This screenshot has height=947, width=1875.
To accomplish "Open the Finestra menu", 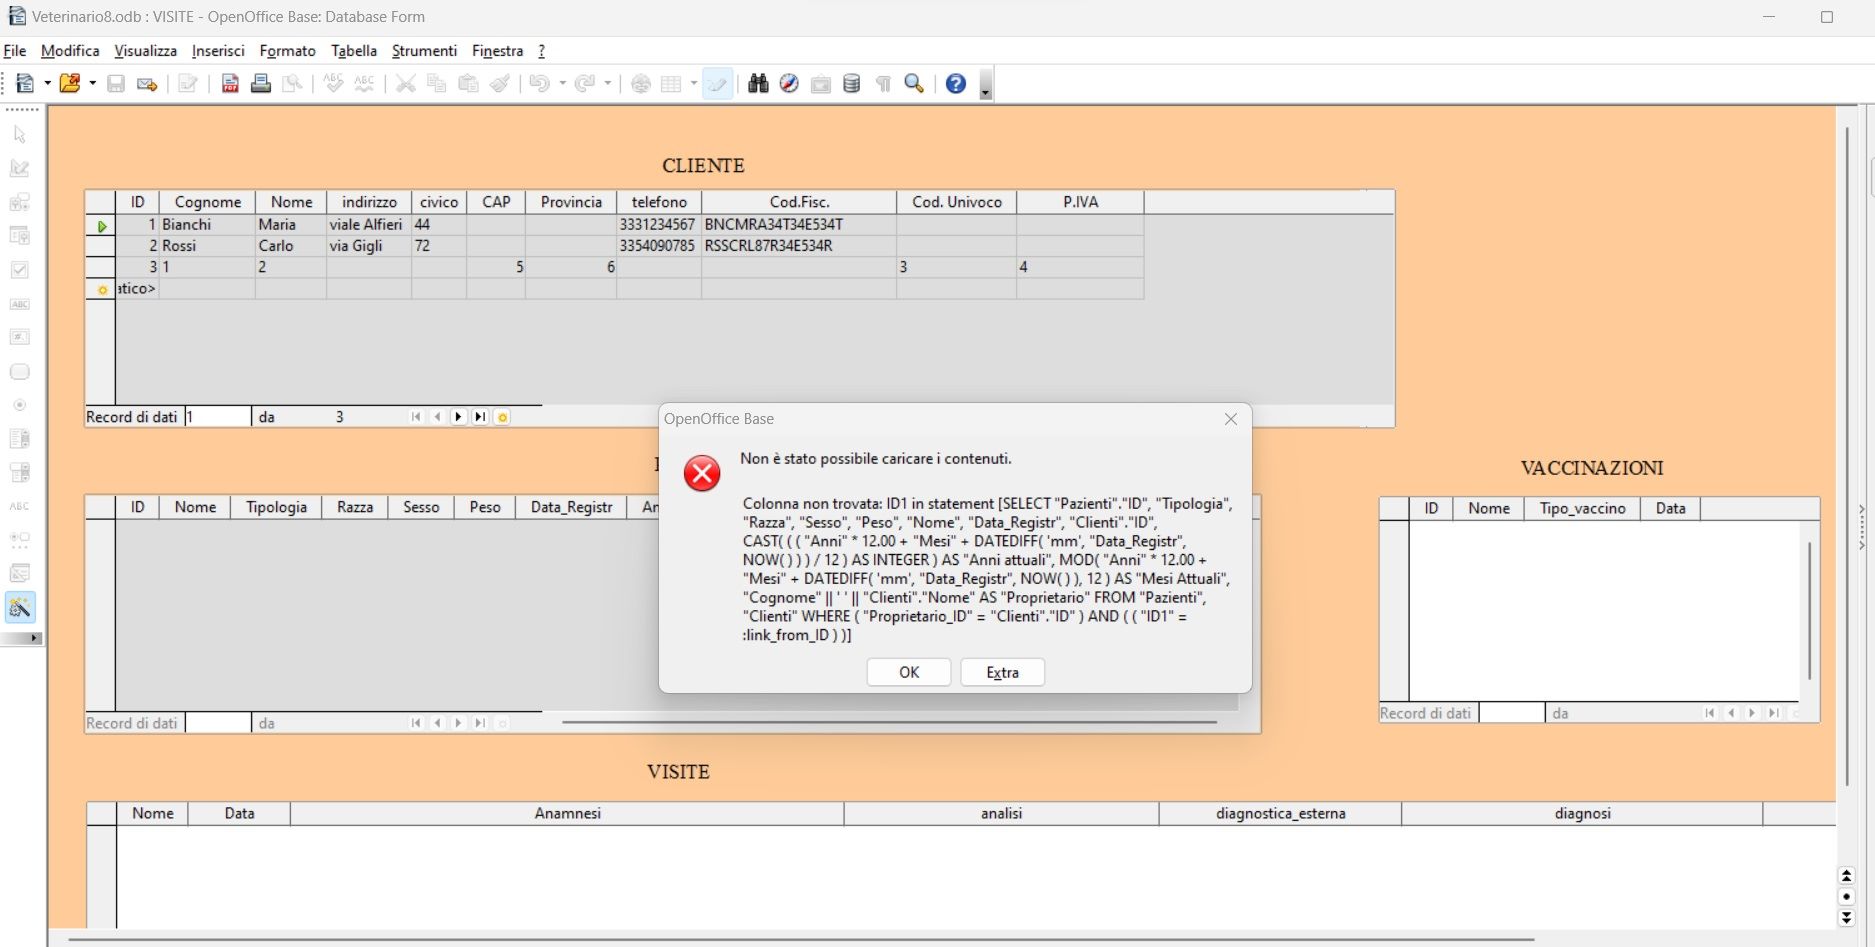I will [x=497, y=51].
